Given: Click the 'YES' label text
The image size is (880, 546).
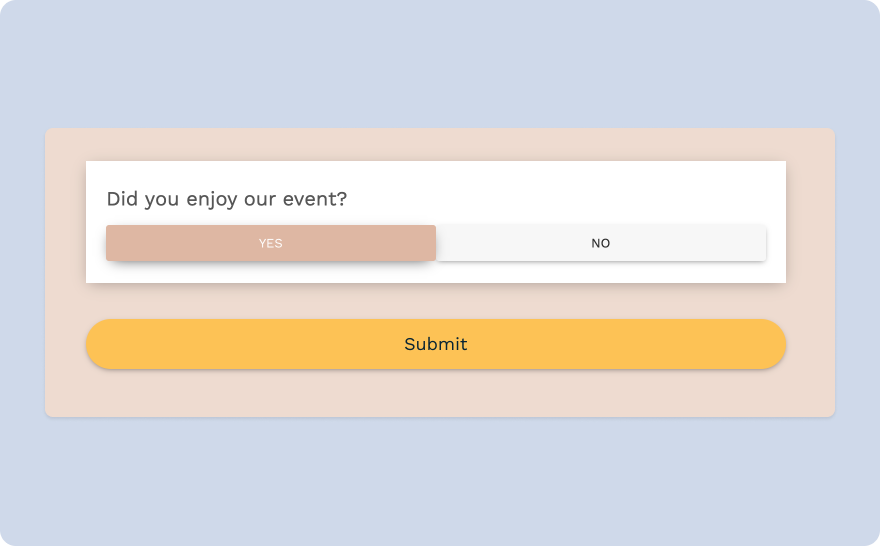Looking at the screenshot, I should [x=271, y=243].
